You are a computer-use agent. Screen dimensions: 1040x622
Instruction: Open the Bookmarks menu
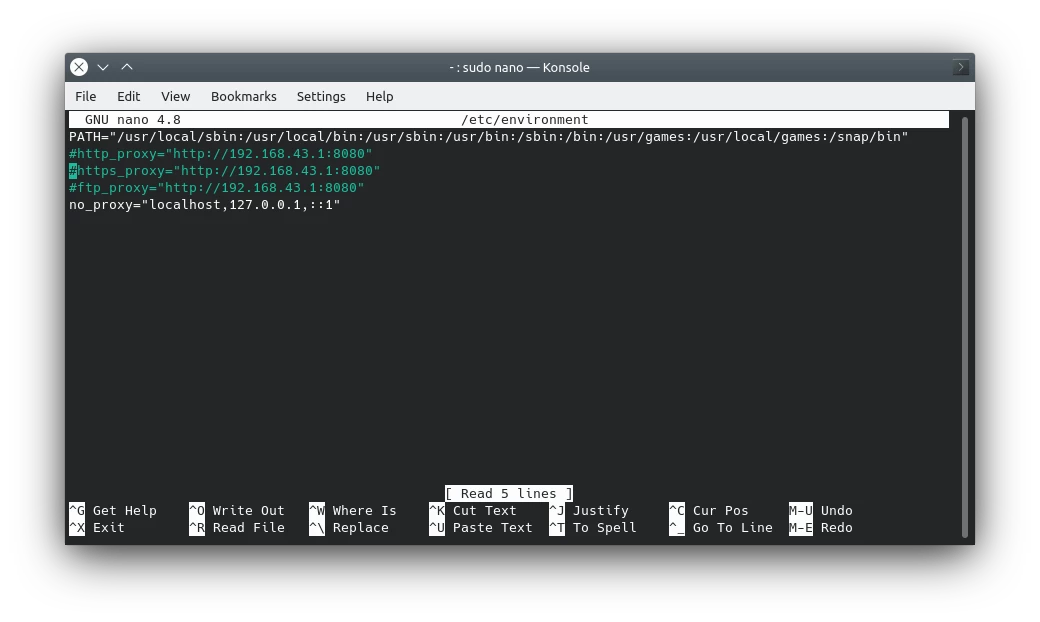243,96
